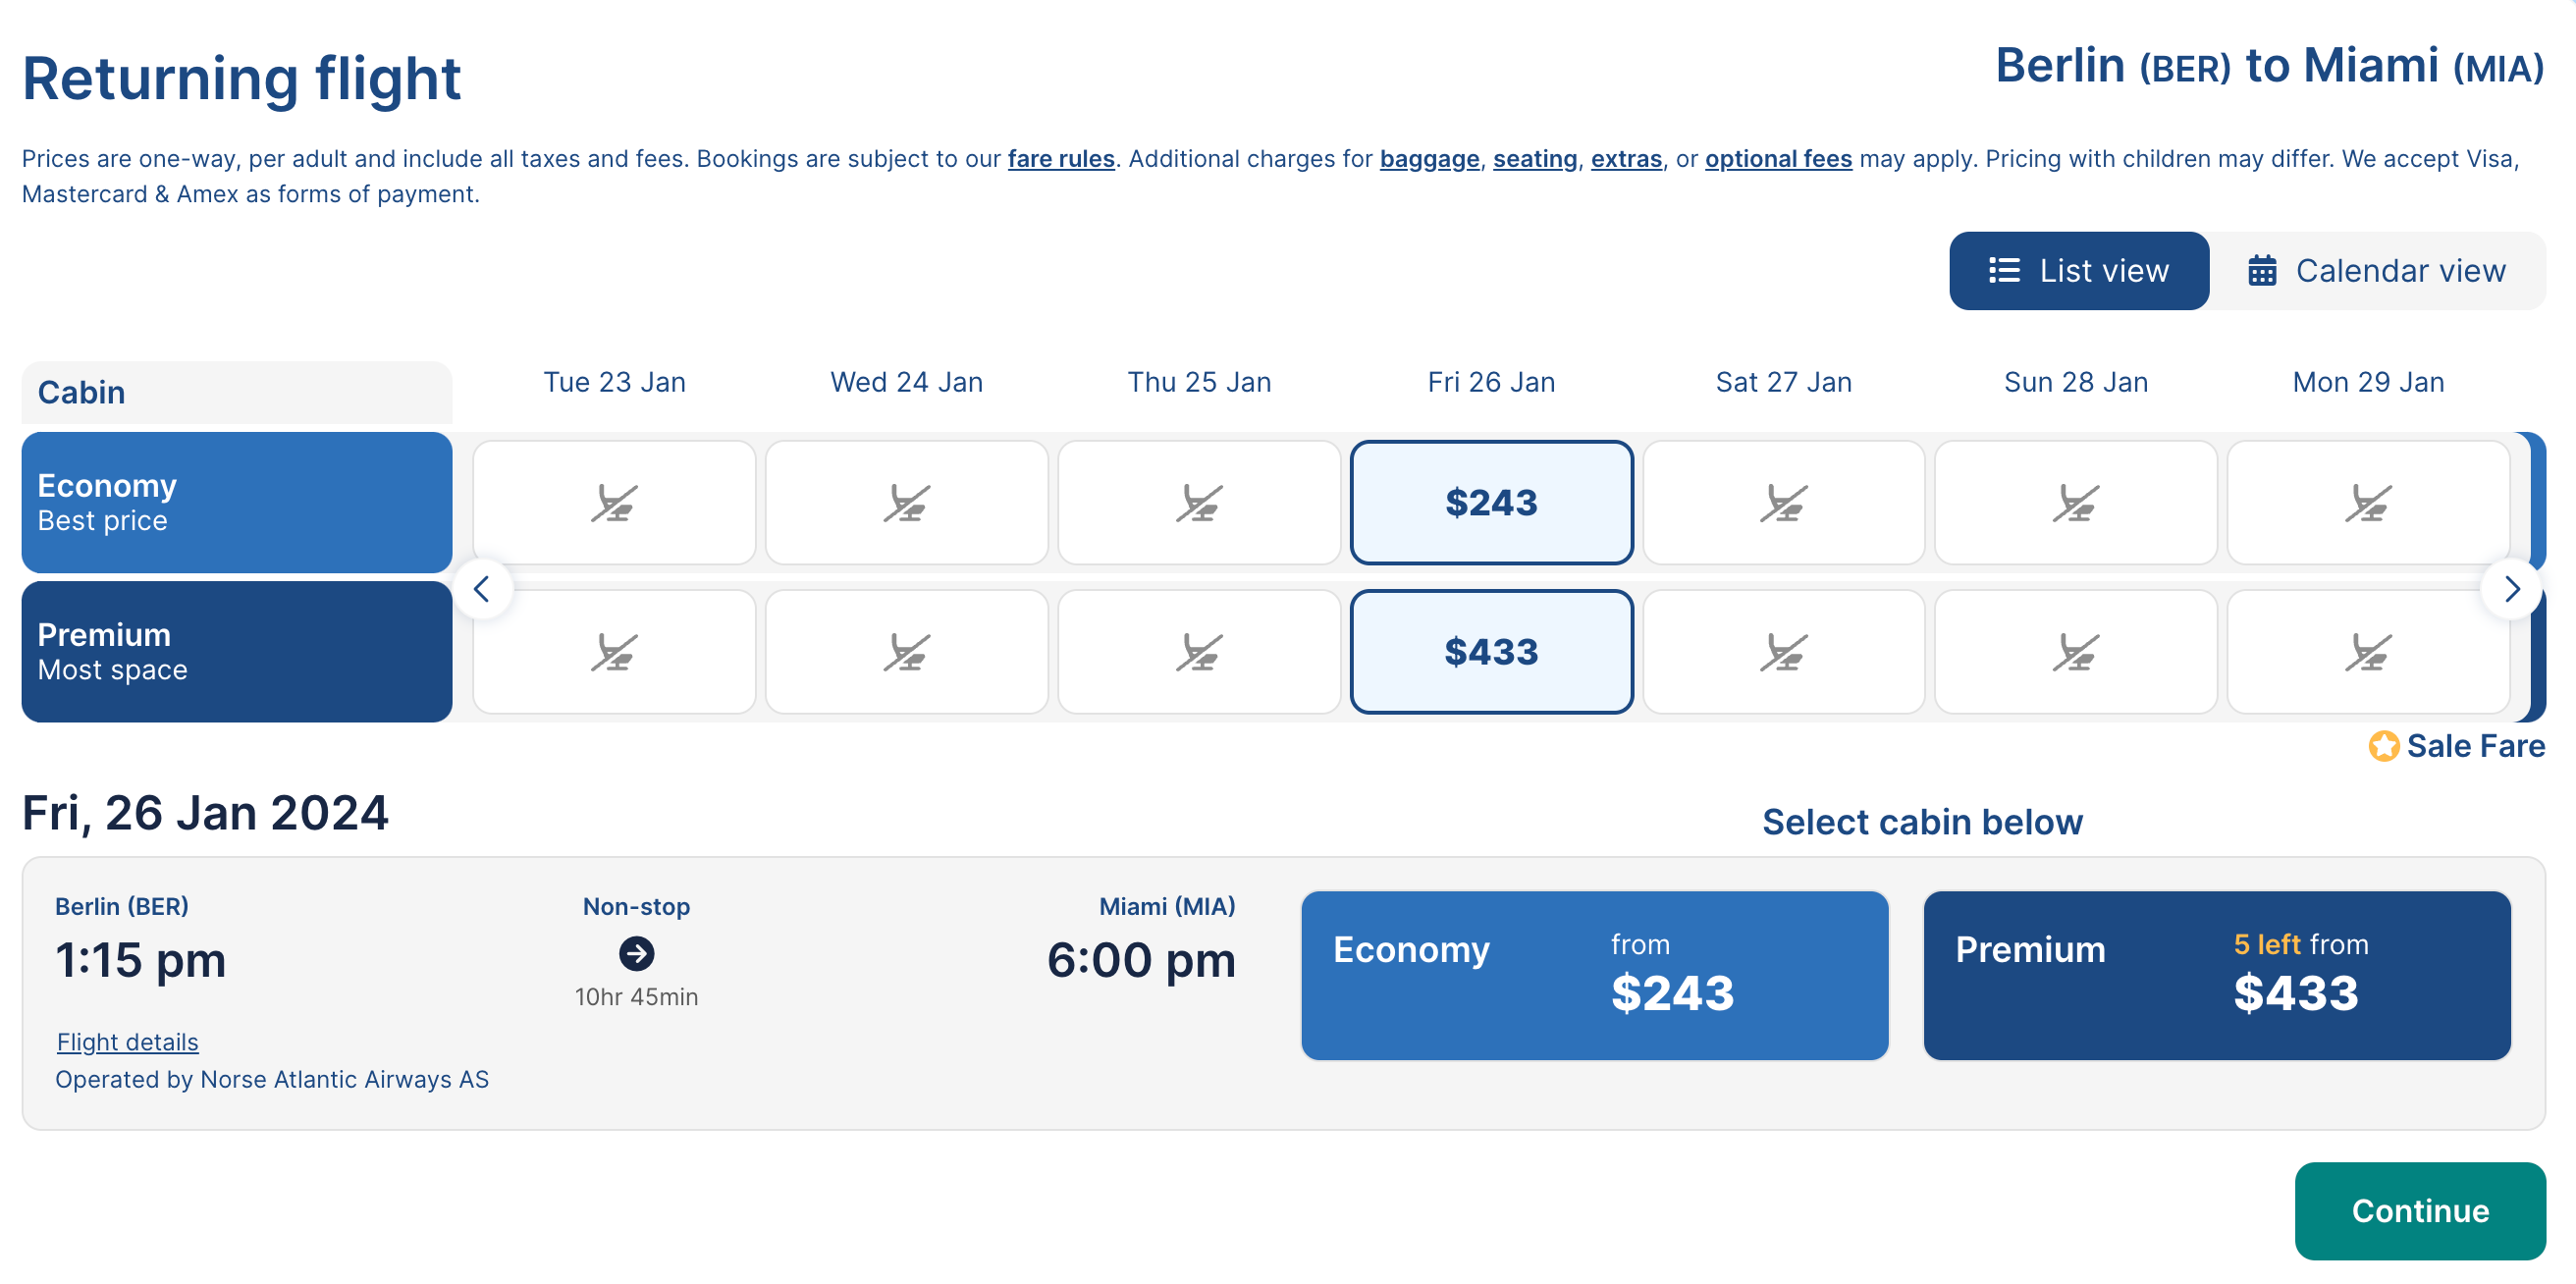This screenshot has height=1284, width=2576.
Task: Click unavailable Economy seat icon for Sat 27 Jan
Action: (x=1783, y=503)
